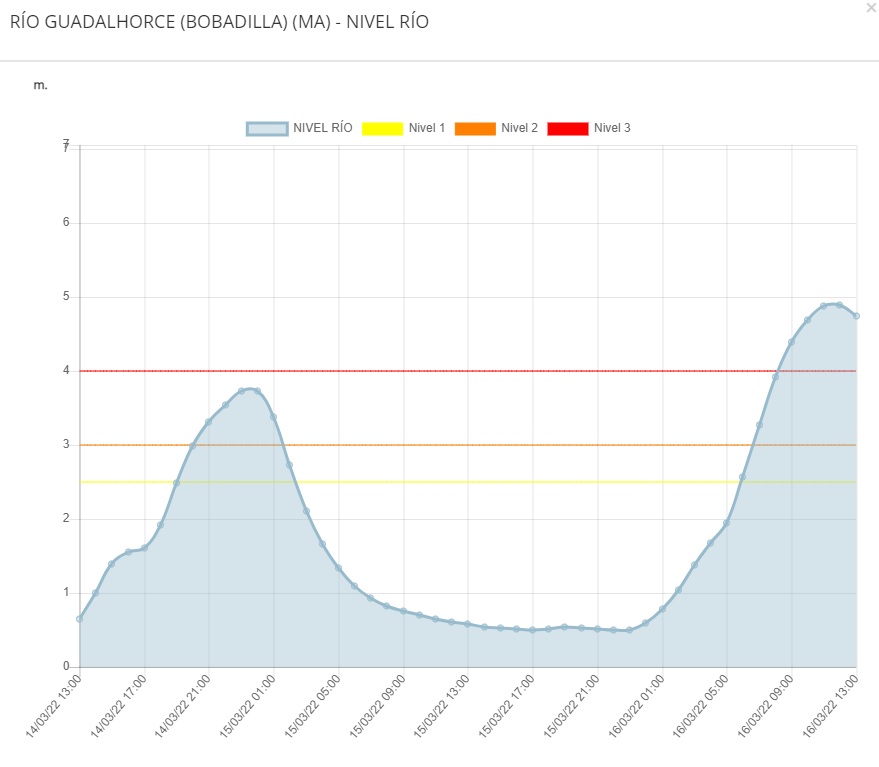Click the x-axis label 14/03/22 21:00
The width and height of the screenshot is (879, 767).
(183, 706)
